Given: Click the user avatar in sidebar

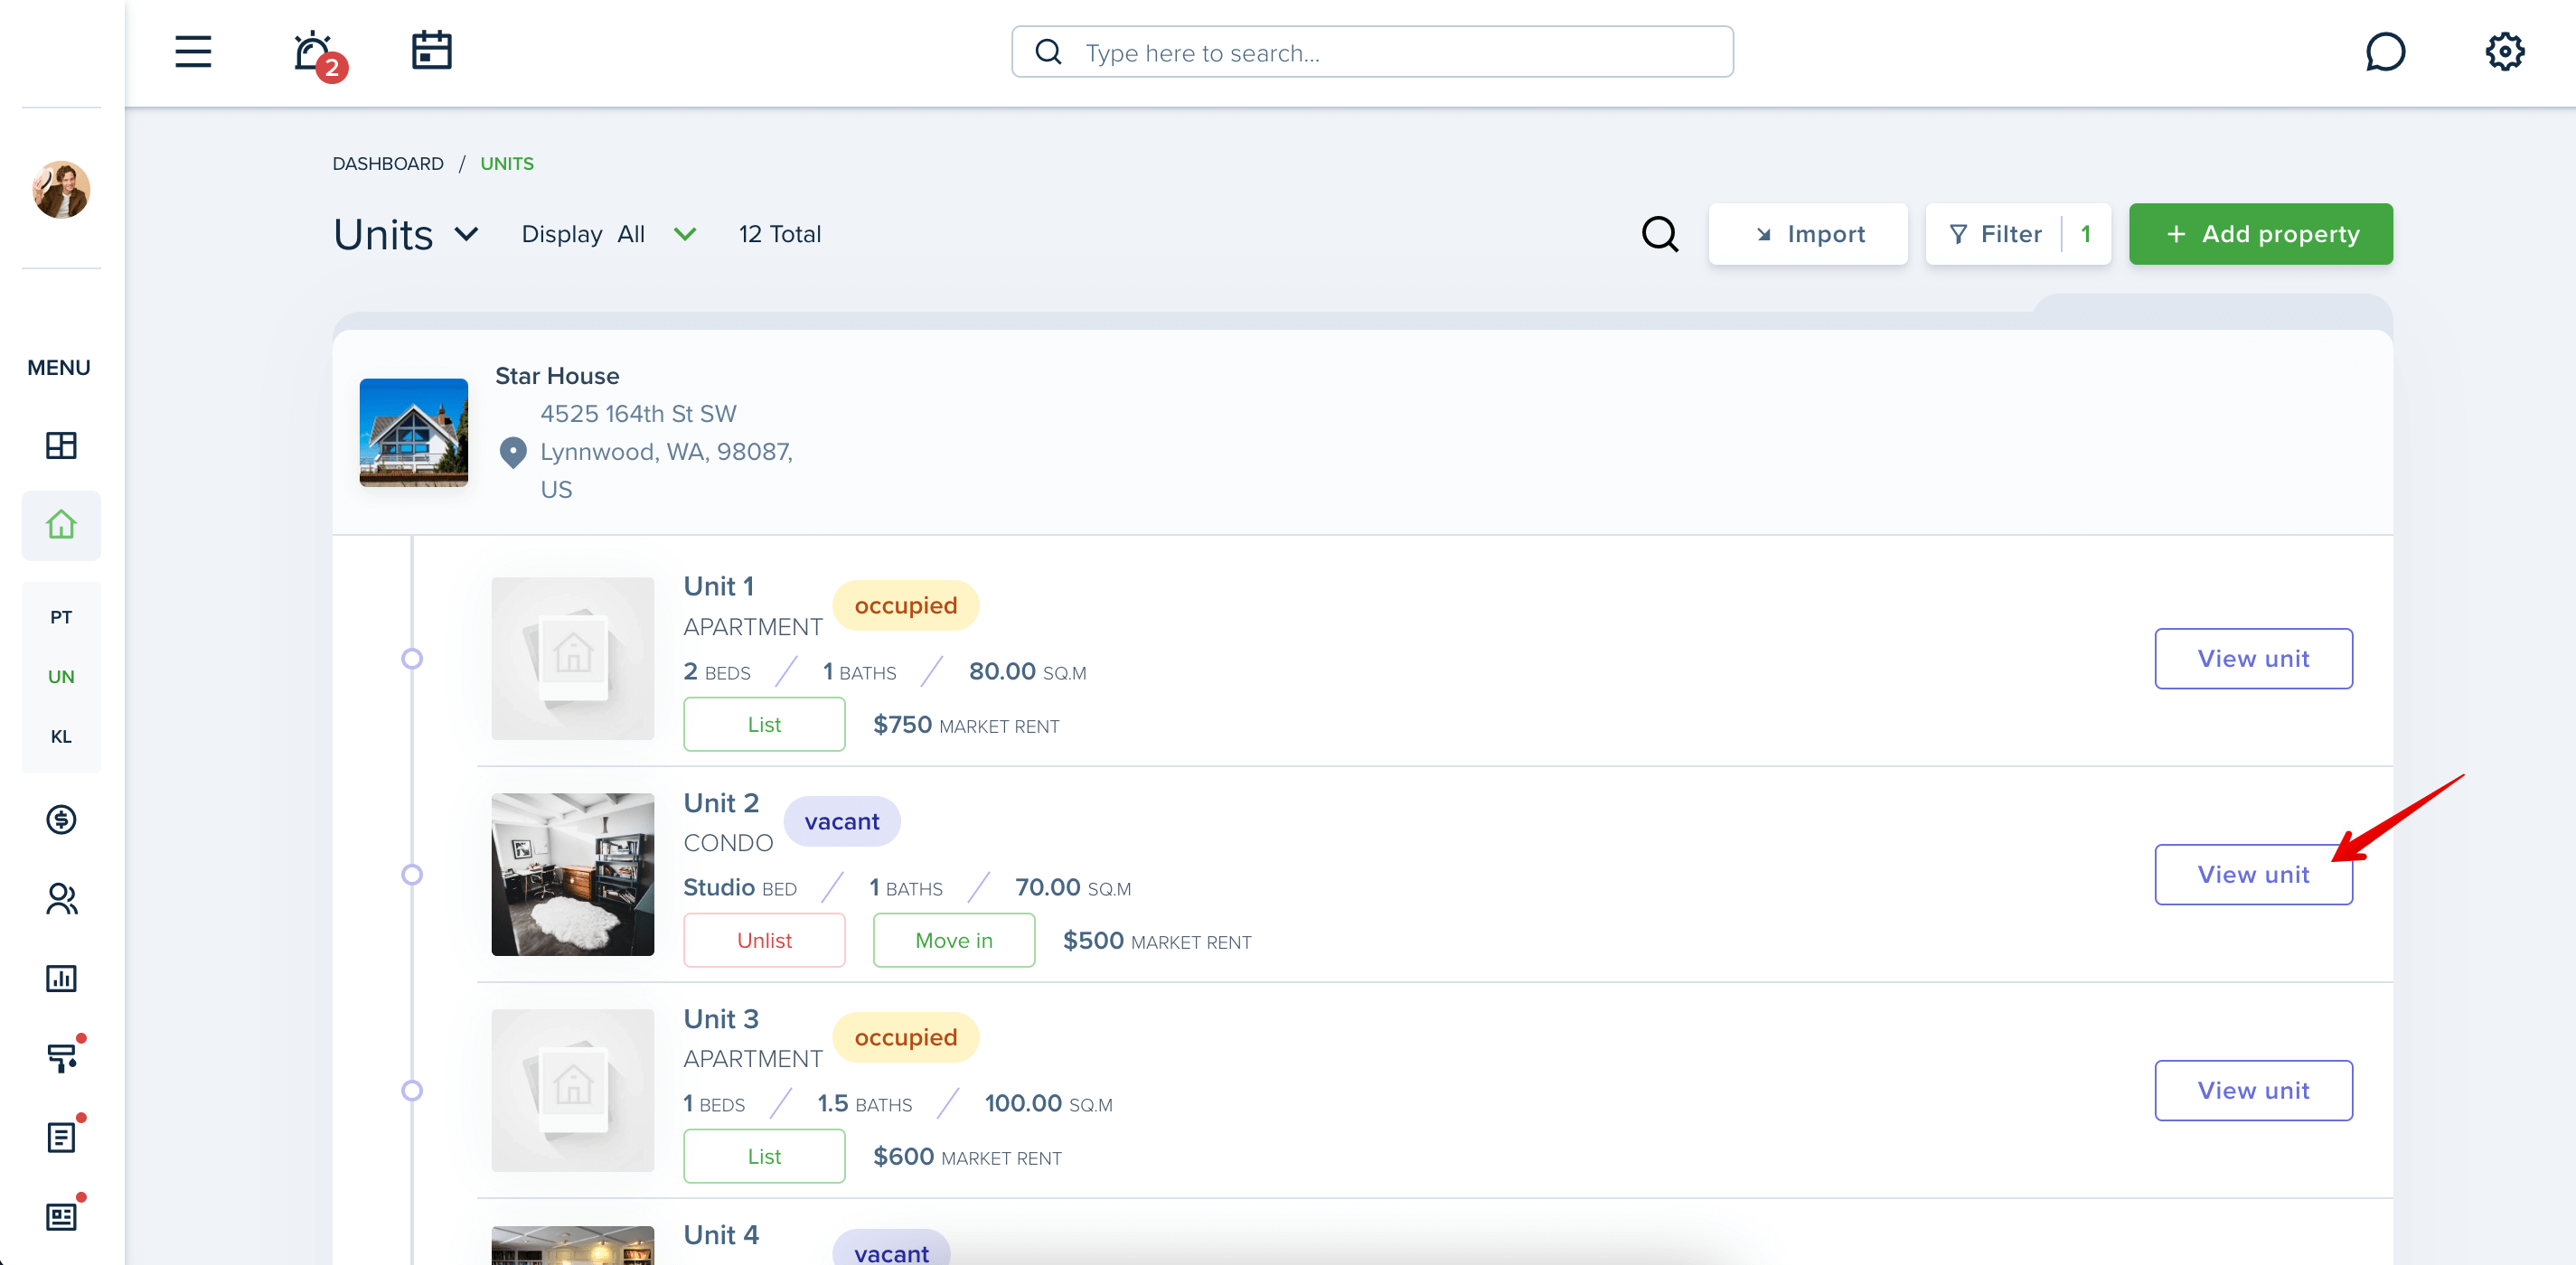Looking at the screenshot, I should click(x=61, y=189).
